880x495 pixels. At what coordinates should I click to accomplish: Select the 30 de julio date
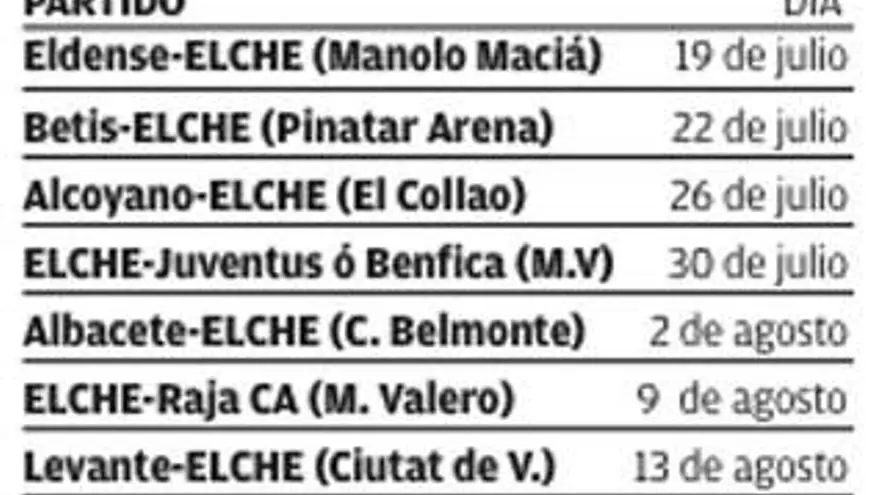[x=759, y=264]
